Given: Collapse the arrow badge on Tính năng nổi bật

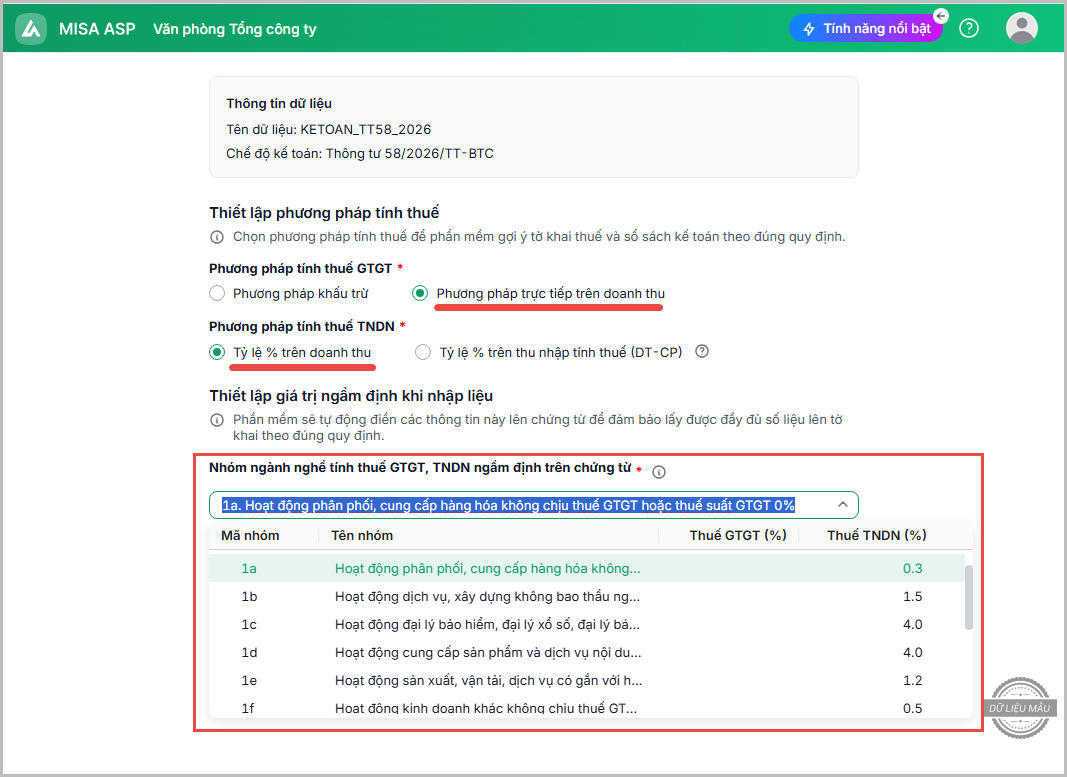Looking at the screenshot, I should point(940,16).
